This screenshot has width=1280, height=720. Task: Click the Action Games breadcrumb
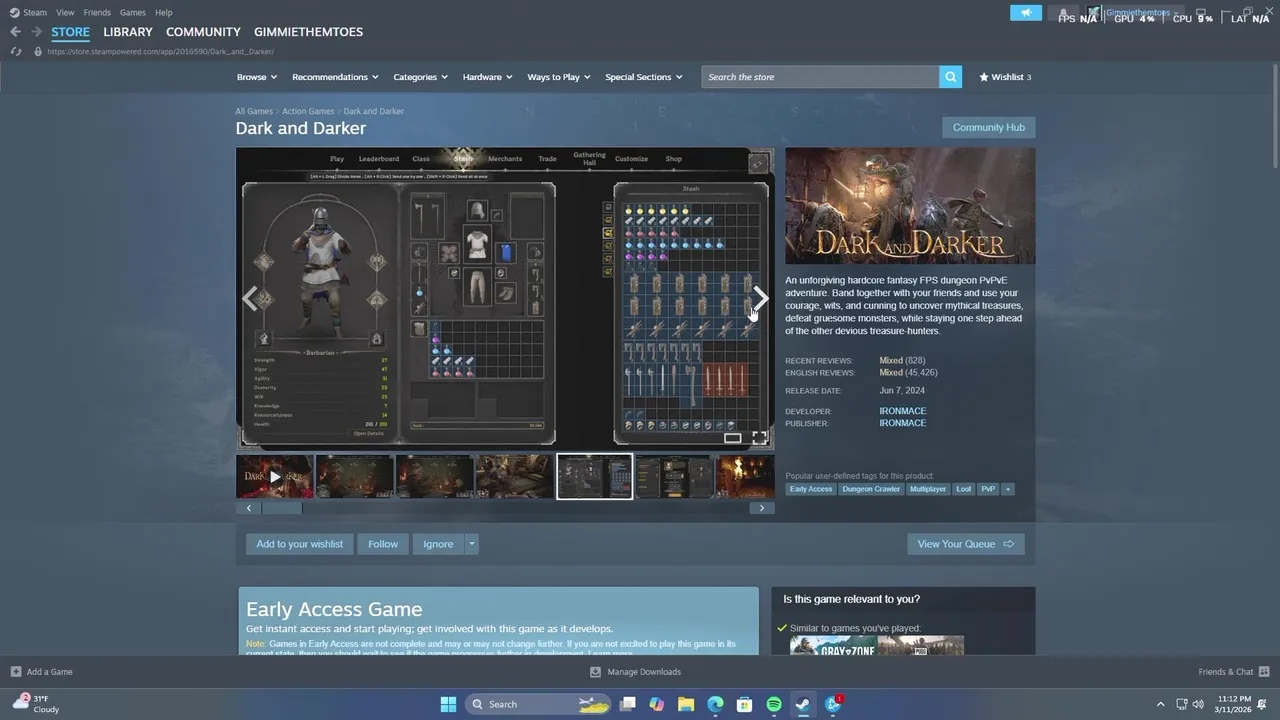pyautogui.click(x=308, y=111)
